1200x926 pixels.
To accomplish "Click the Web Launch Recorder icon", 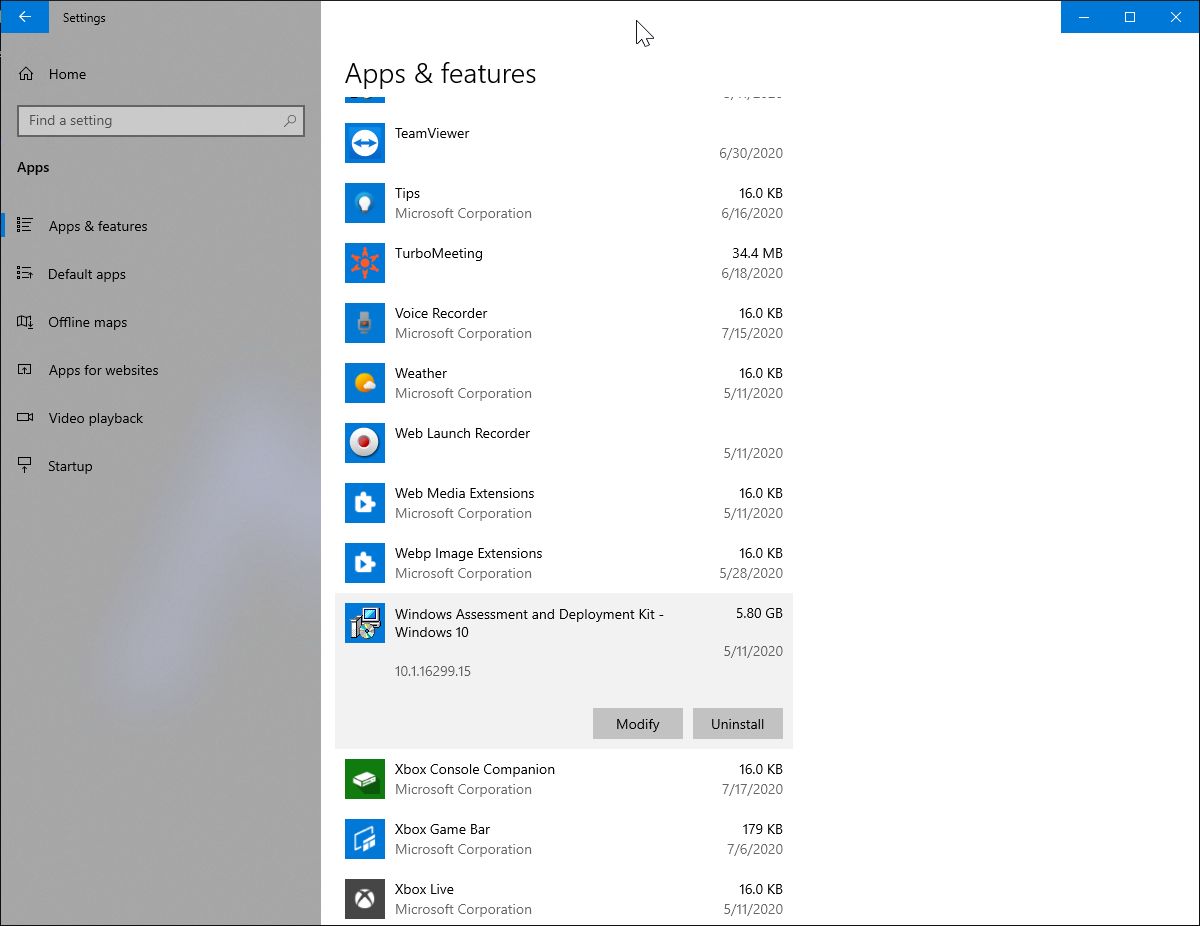I will click(365, 443).
